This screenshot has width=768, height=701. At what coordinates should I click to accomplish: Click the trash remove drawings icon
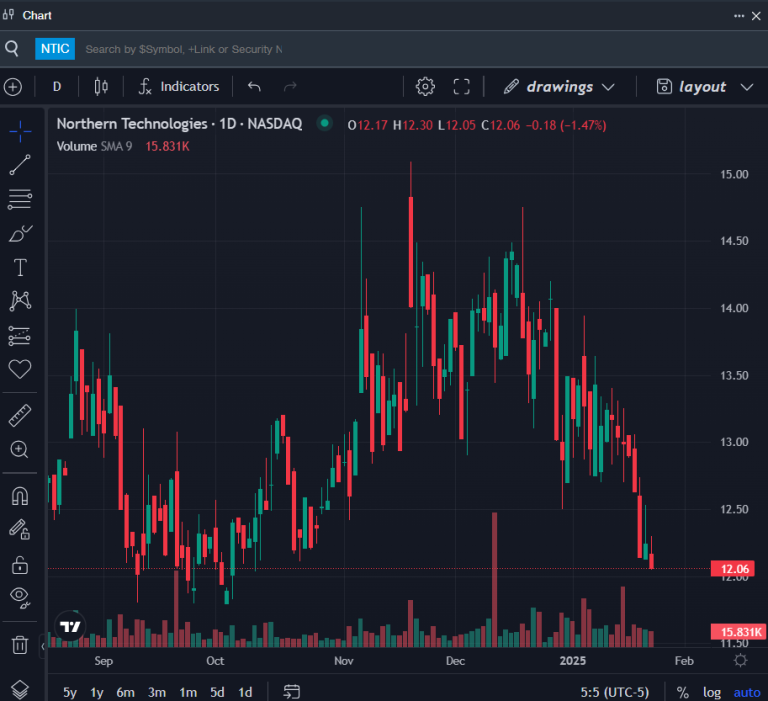click(20, 645)
